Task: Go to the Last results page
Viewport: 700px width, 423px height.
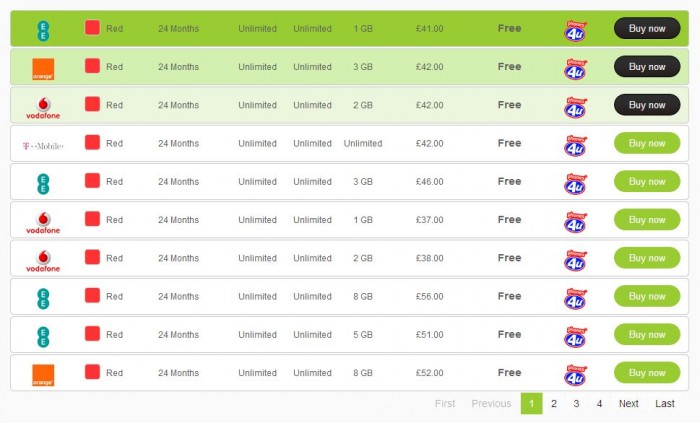Action: tap(665, 404)
